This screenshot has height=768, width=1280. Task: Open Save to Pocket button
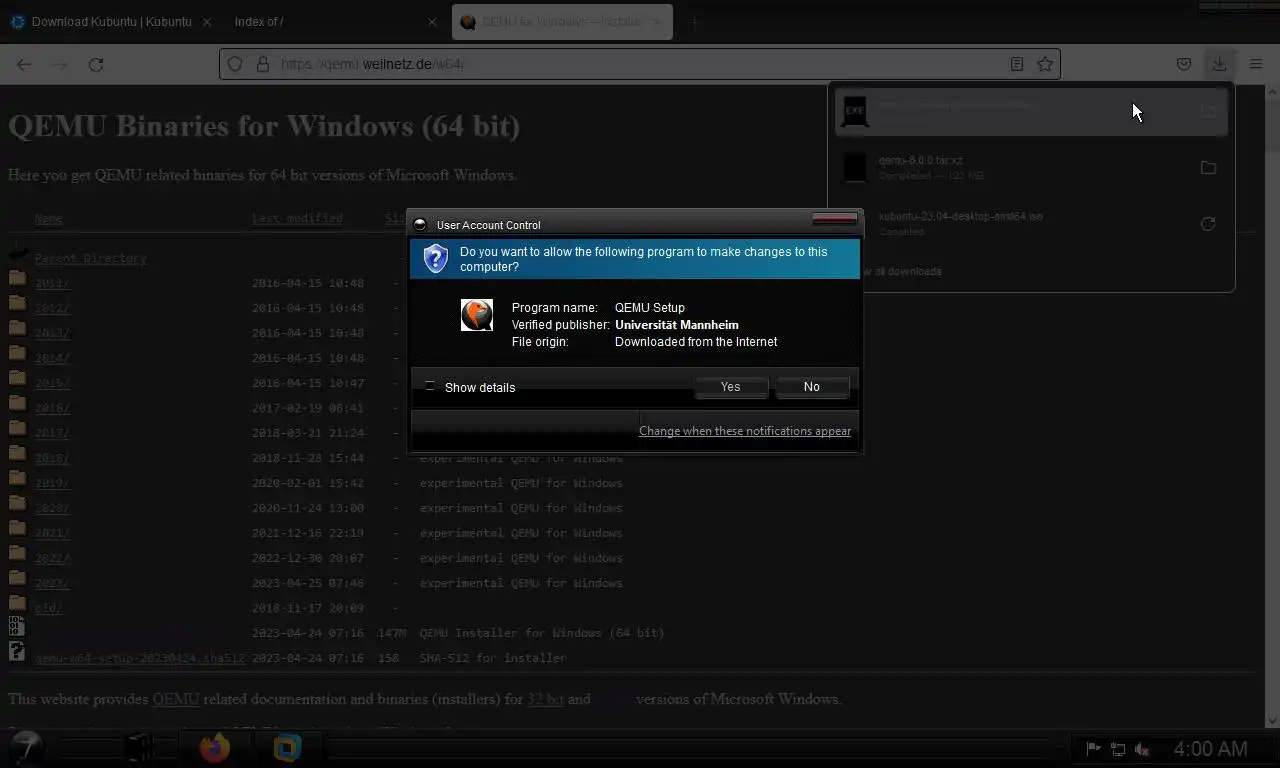pos(1184,64)
